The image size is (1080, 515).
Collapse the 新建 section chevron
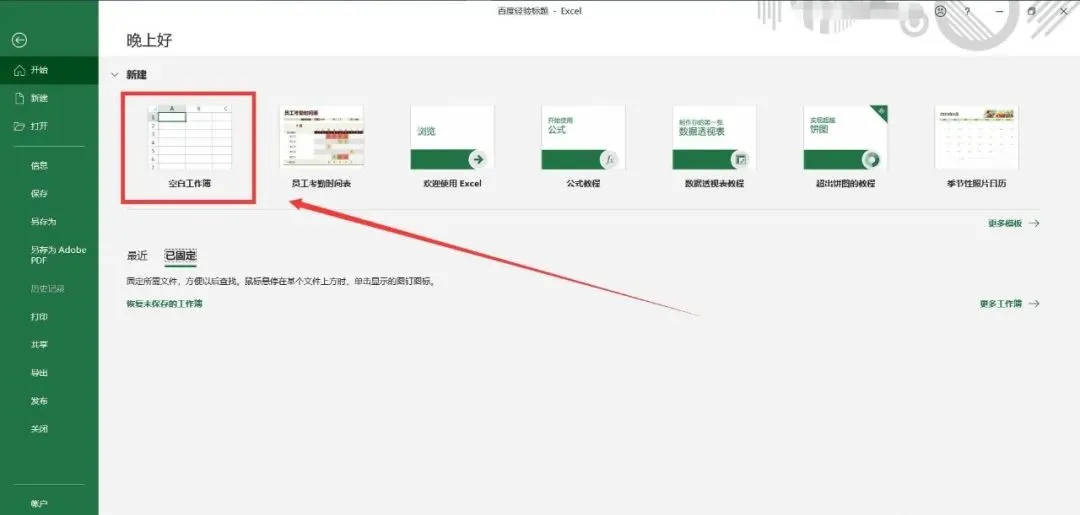[x=114, y=74]
